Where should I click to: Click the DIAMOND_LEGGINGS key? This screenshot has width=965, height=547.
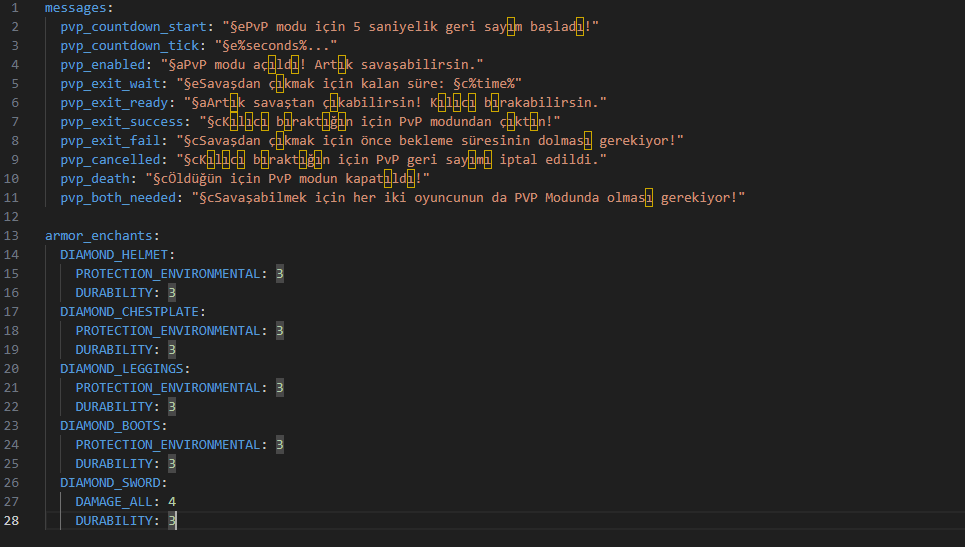pyautogui.click(x=121, y=368)
